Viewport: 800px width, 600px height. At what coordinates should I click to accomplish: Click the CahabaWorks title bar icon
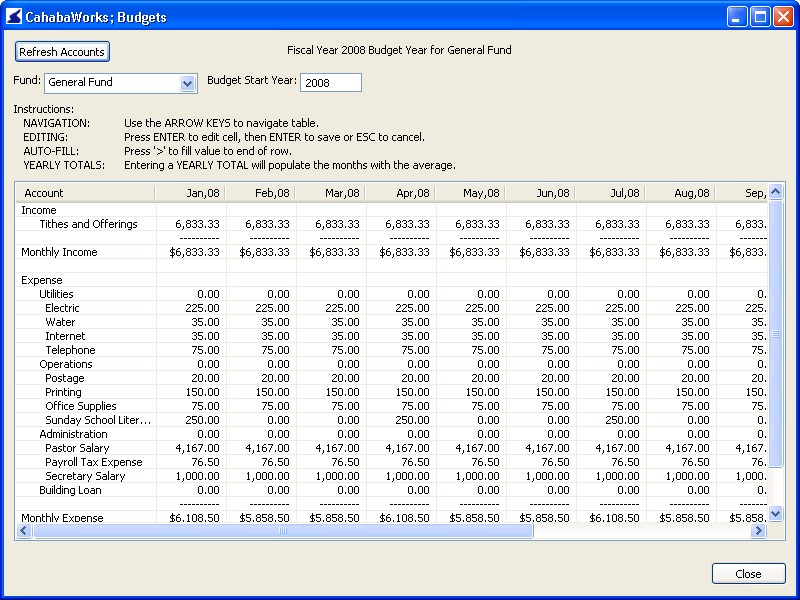tap(14, 15)
